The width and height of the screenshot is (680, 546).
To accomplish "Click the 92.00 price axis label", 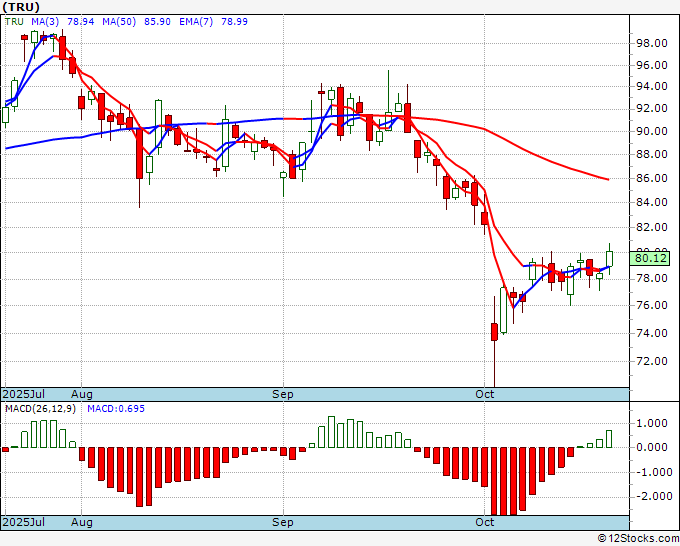I will click(651, 108).
